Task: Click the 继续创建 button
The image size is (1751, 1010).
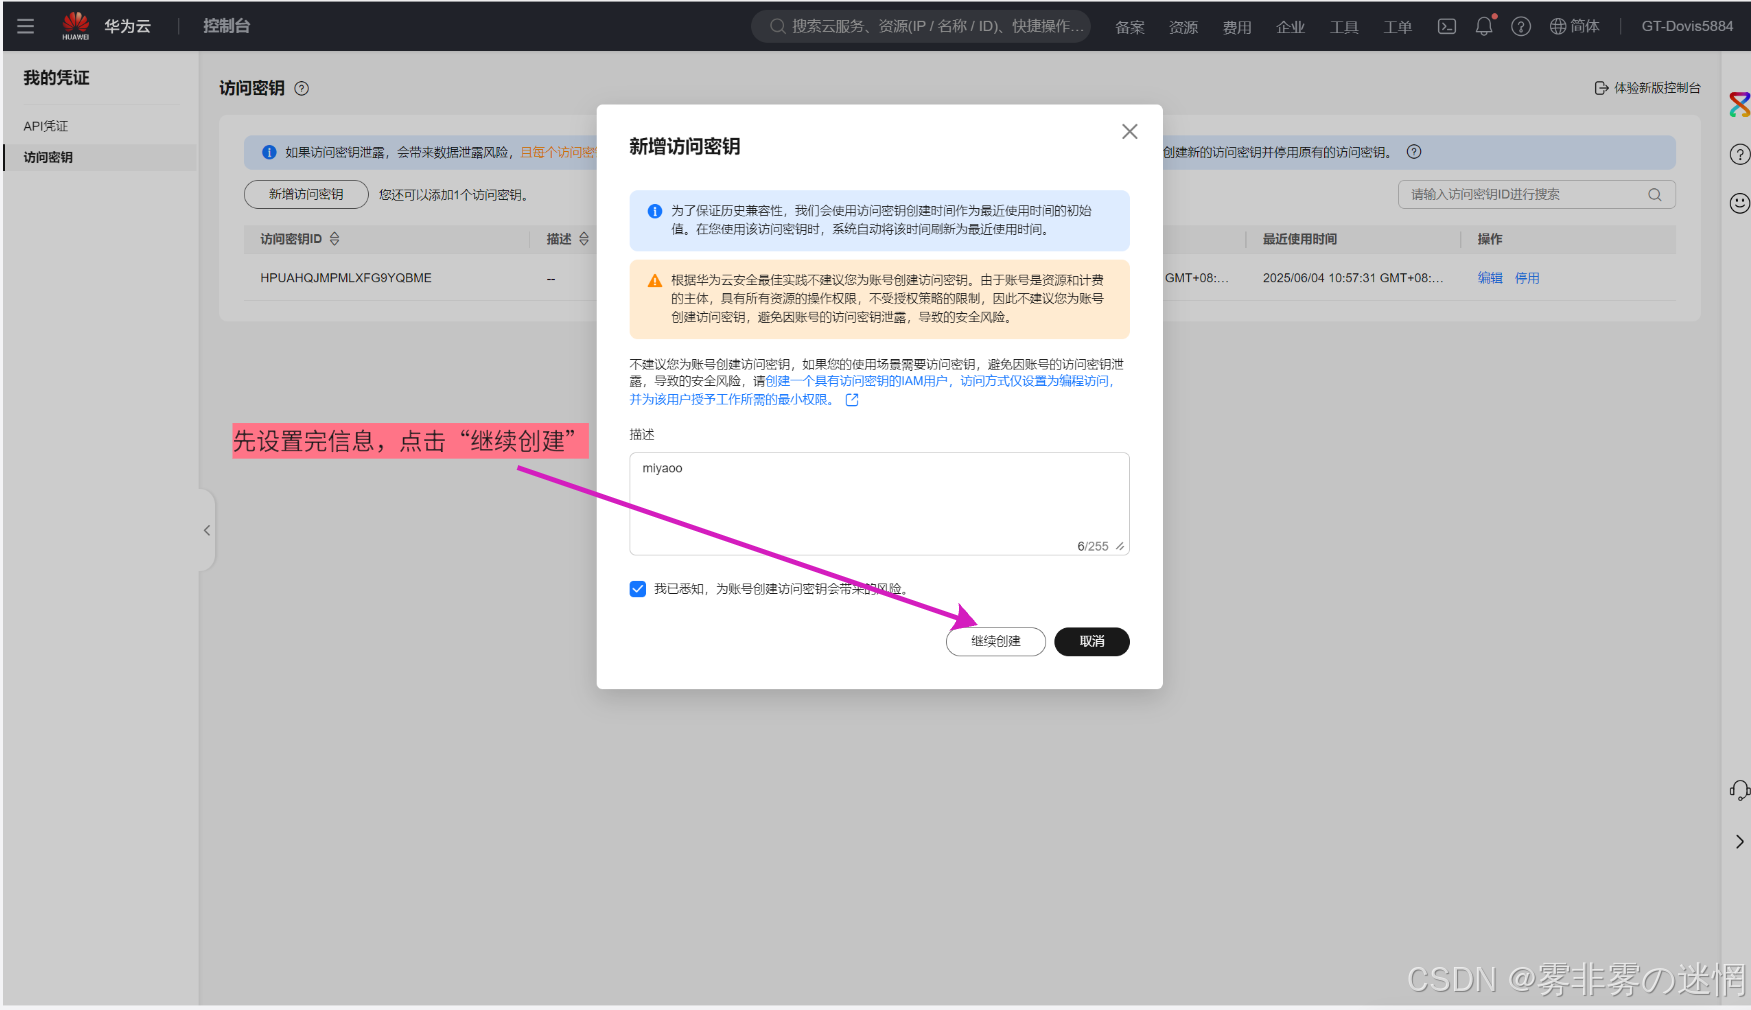Action: tap(996, 641)
